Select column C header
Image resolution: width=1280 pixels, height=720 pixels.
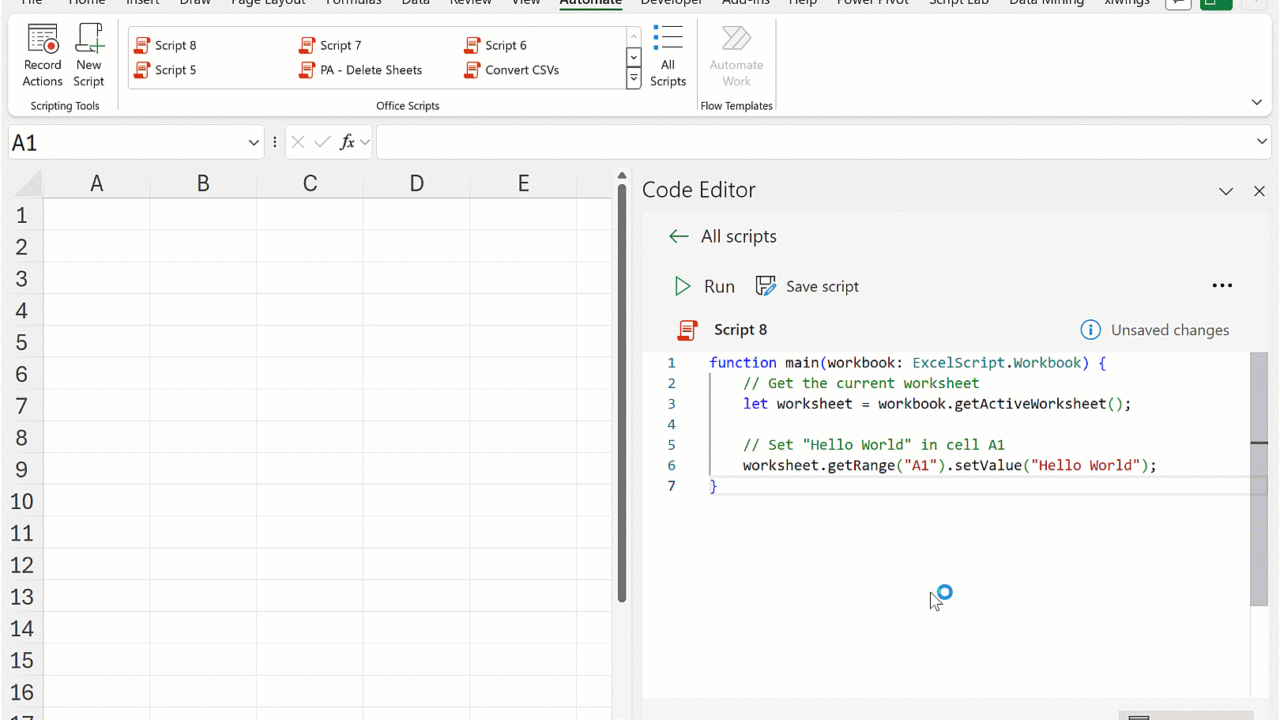pos(309,183)
